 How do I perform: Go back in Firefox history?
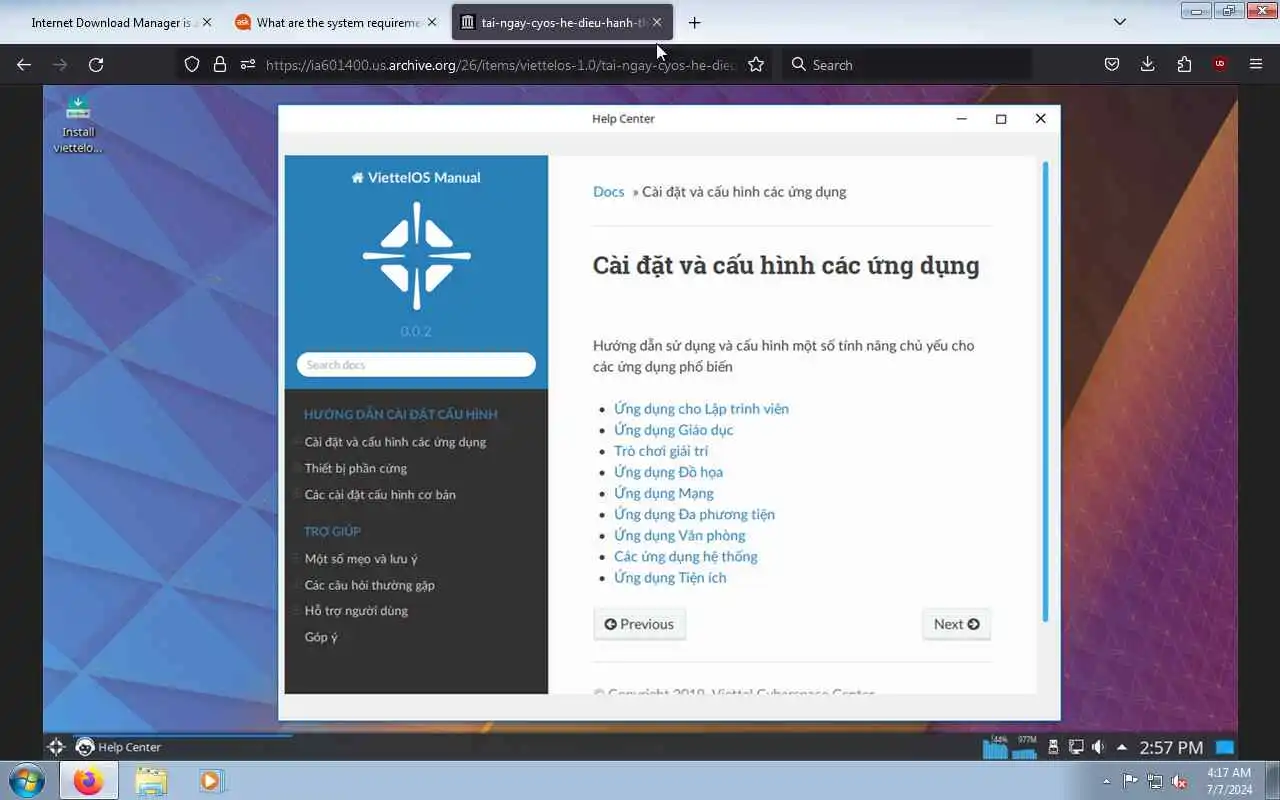click(24, 64)
